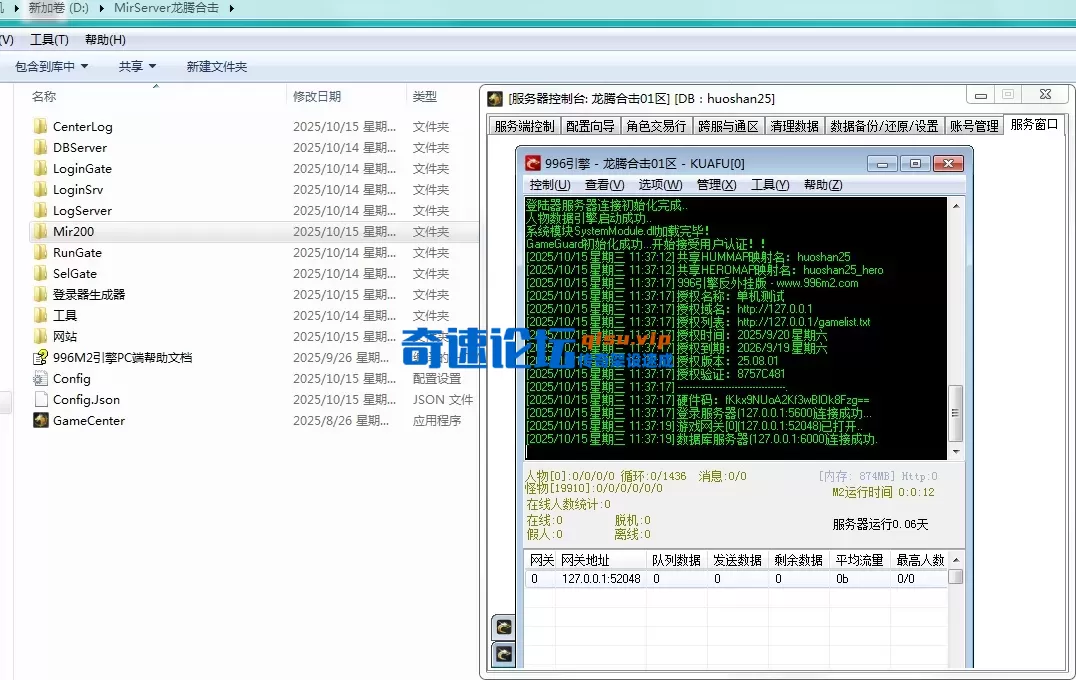Click the 服务器控制台 window title bar icon
The width and height of the screenshot is (1076, 680).
tap(495, 98)
